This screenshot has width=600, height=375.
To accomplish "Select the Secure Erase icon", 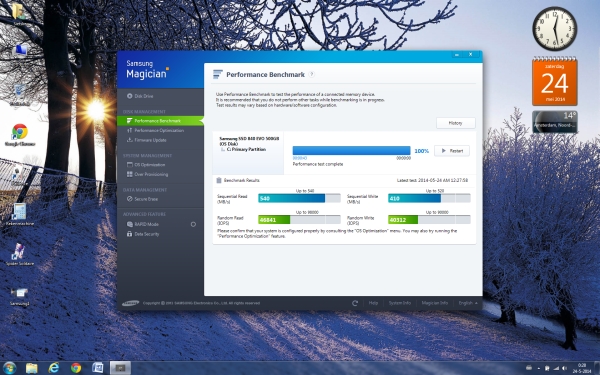I will (x=130, y=199).
